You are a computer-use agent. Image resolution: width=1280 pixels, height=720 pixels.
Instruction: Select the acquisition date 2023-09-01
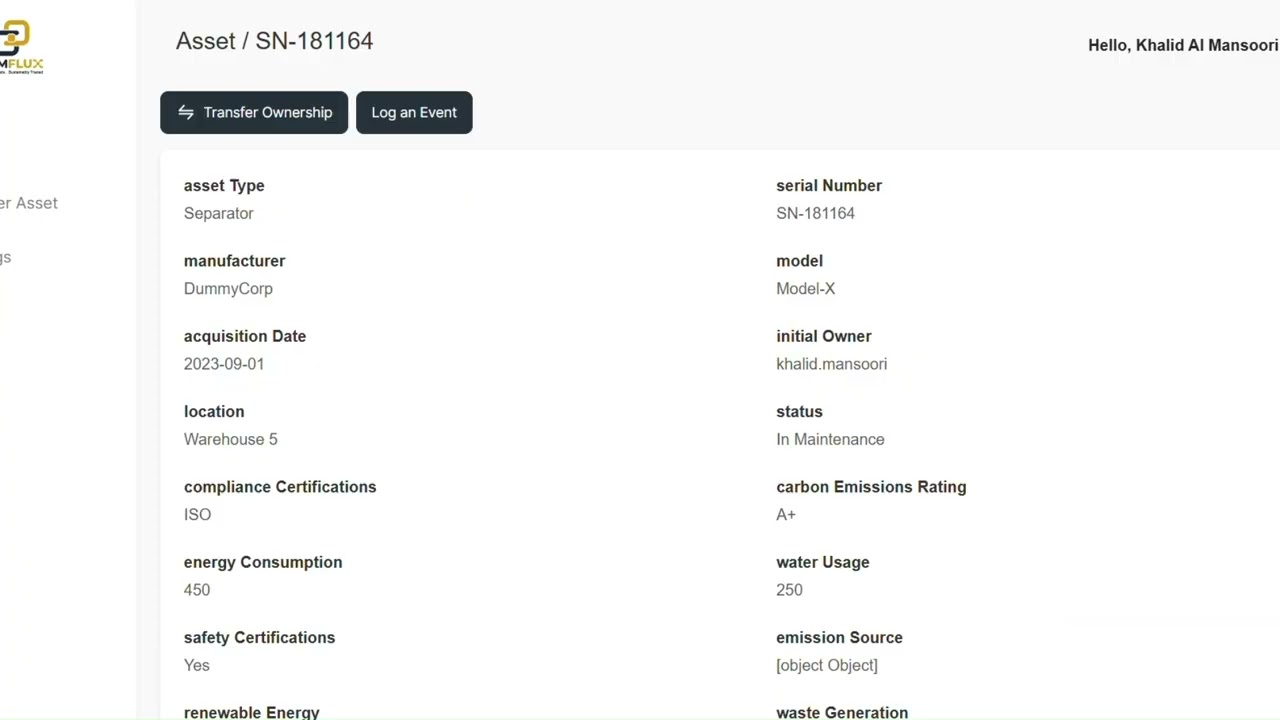pyautogui.click(x=224, y=364)
